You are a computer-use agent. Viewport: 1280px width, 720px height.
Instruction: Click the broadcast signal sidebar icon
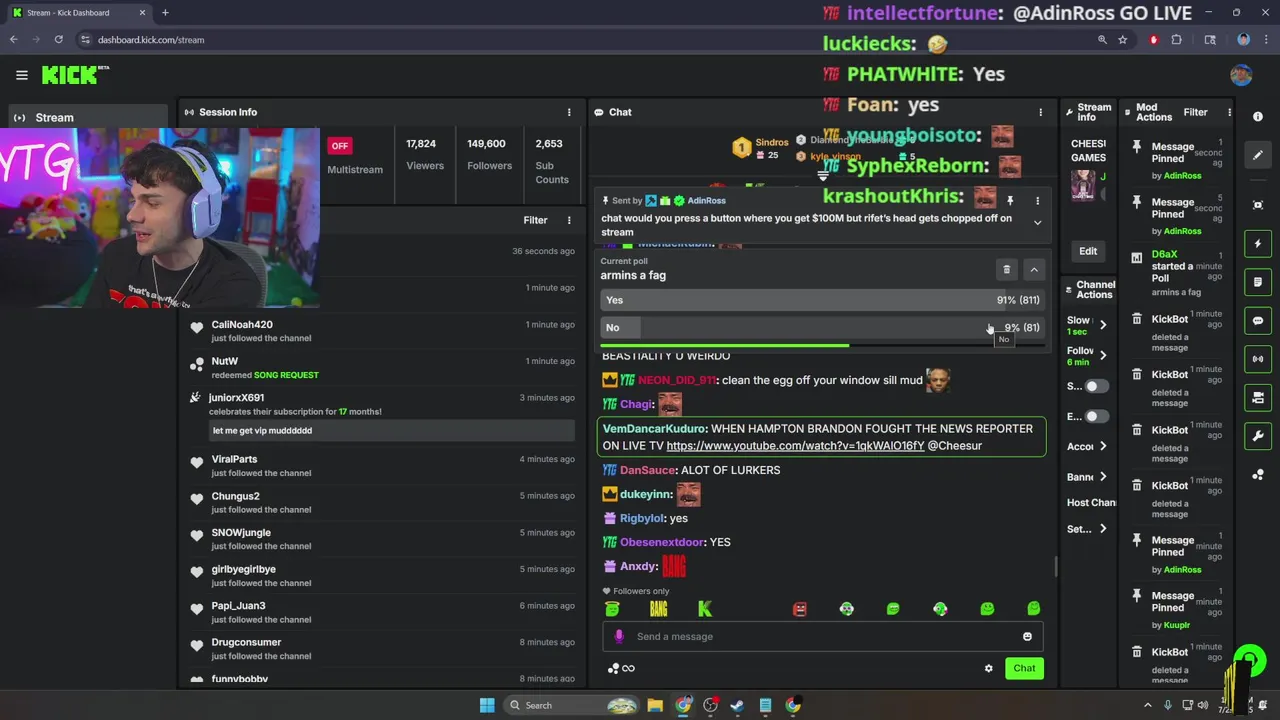point(1258,359)
